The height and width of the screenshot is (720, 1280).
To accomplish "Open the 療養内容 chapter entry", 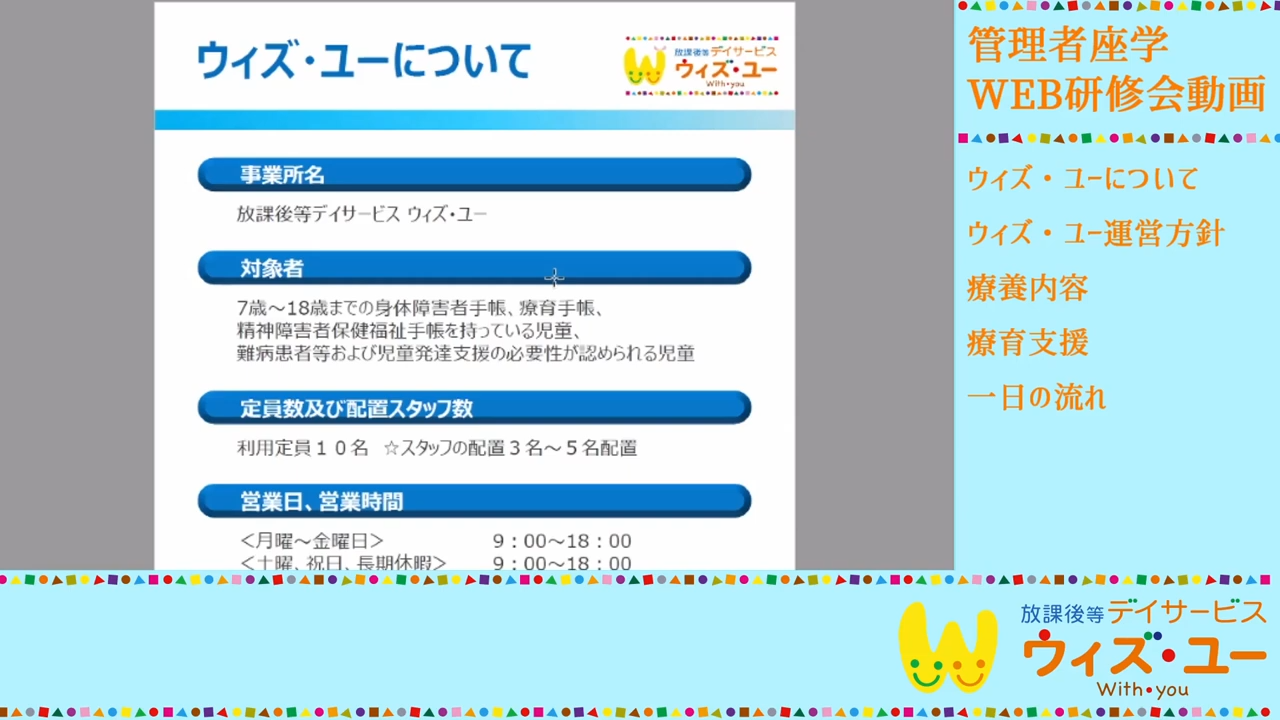I will pyautogui.click(x=1027, y=288).
